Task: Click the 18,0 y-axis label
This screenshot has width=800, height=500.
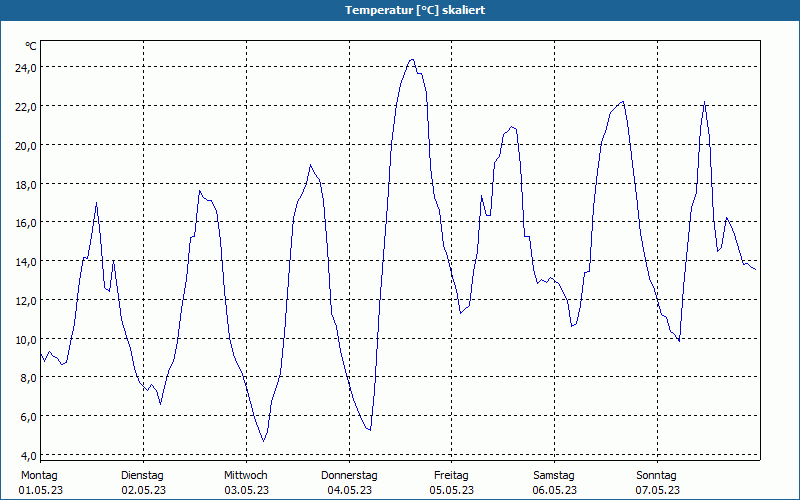Action: click(24, 184)
